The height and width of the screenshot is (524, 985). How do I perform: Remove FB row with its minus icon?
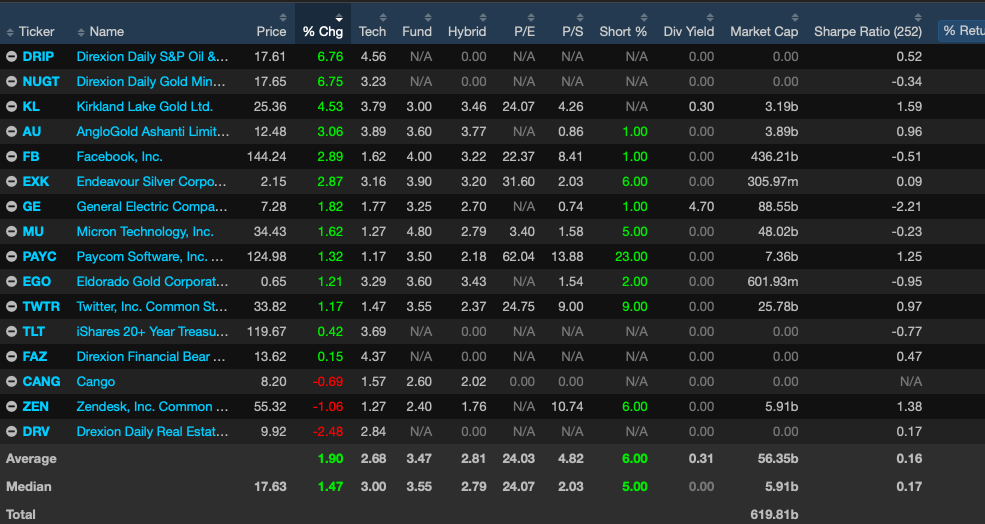[11, 156]
